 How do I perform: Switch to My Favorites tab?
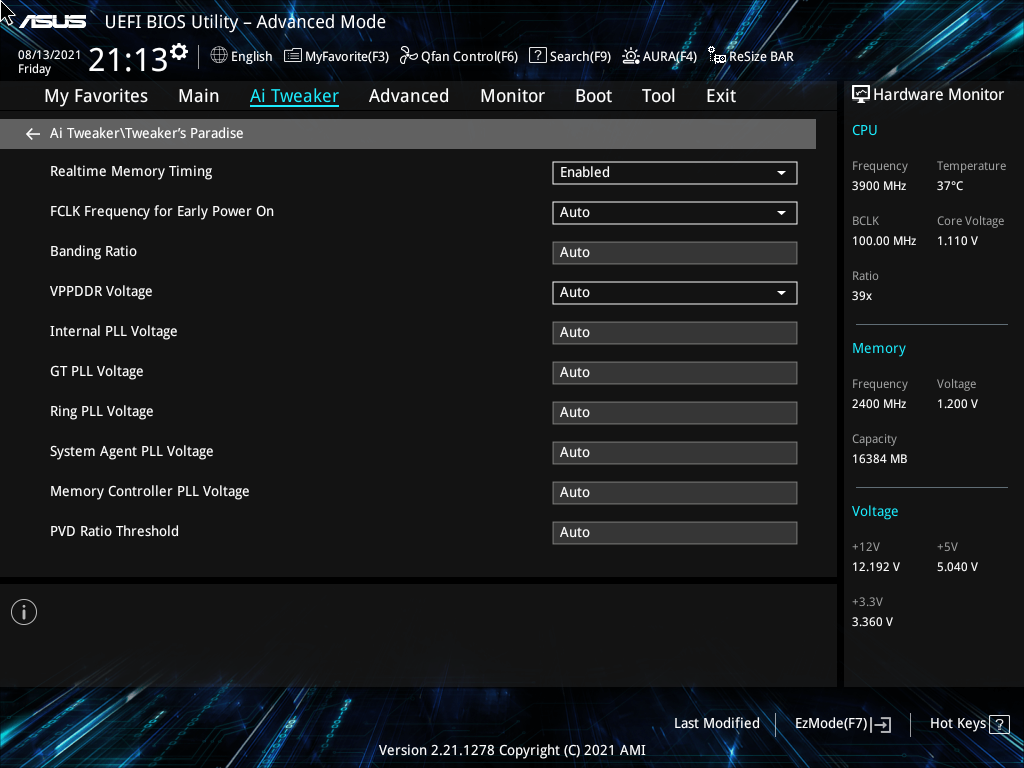[x=96, y=96]
